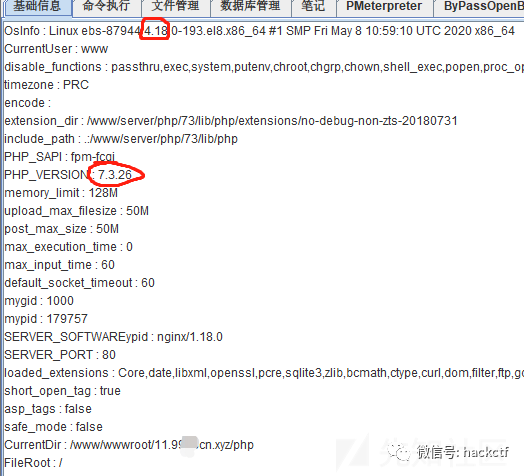Click the WeChat hackctf watermark icon
Image resolution: width=524 pixels, height=476 pixels.
pyautogui.click(x=399, y=453)
